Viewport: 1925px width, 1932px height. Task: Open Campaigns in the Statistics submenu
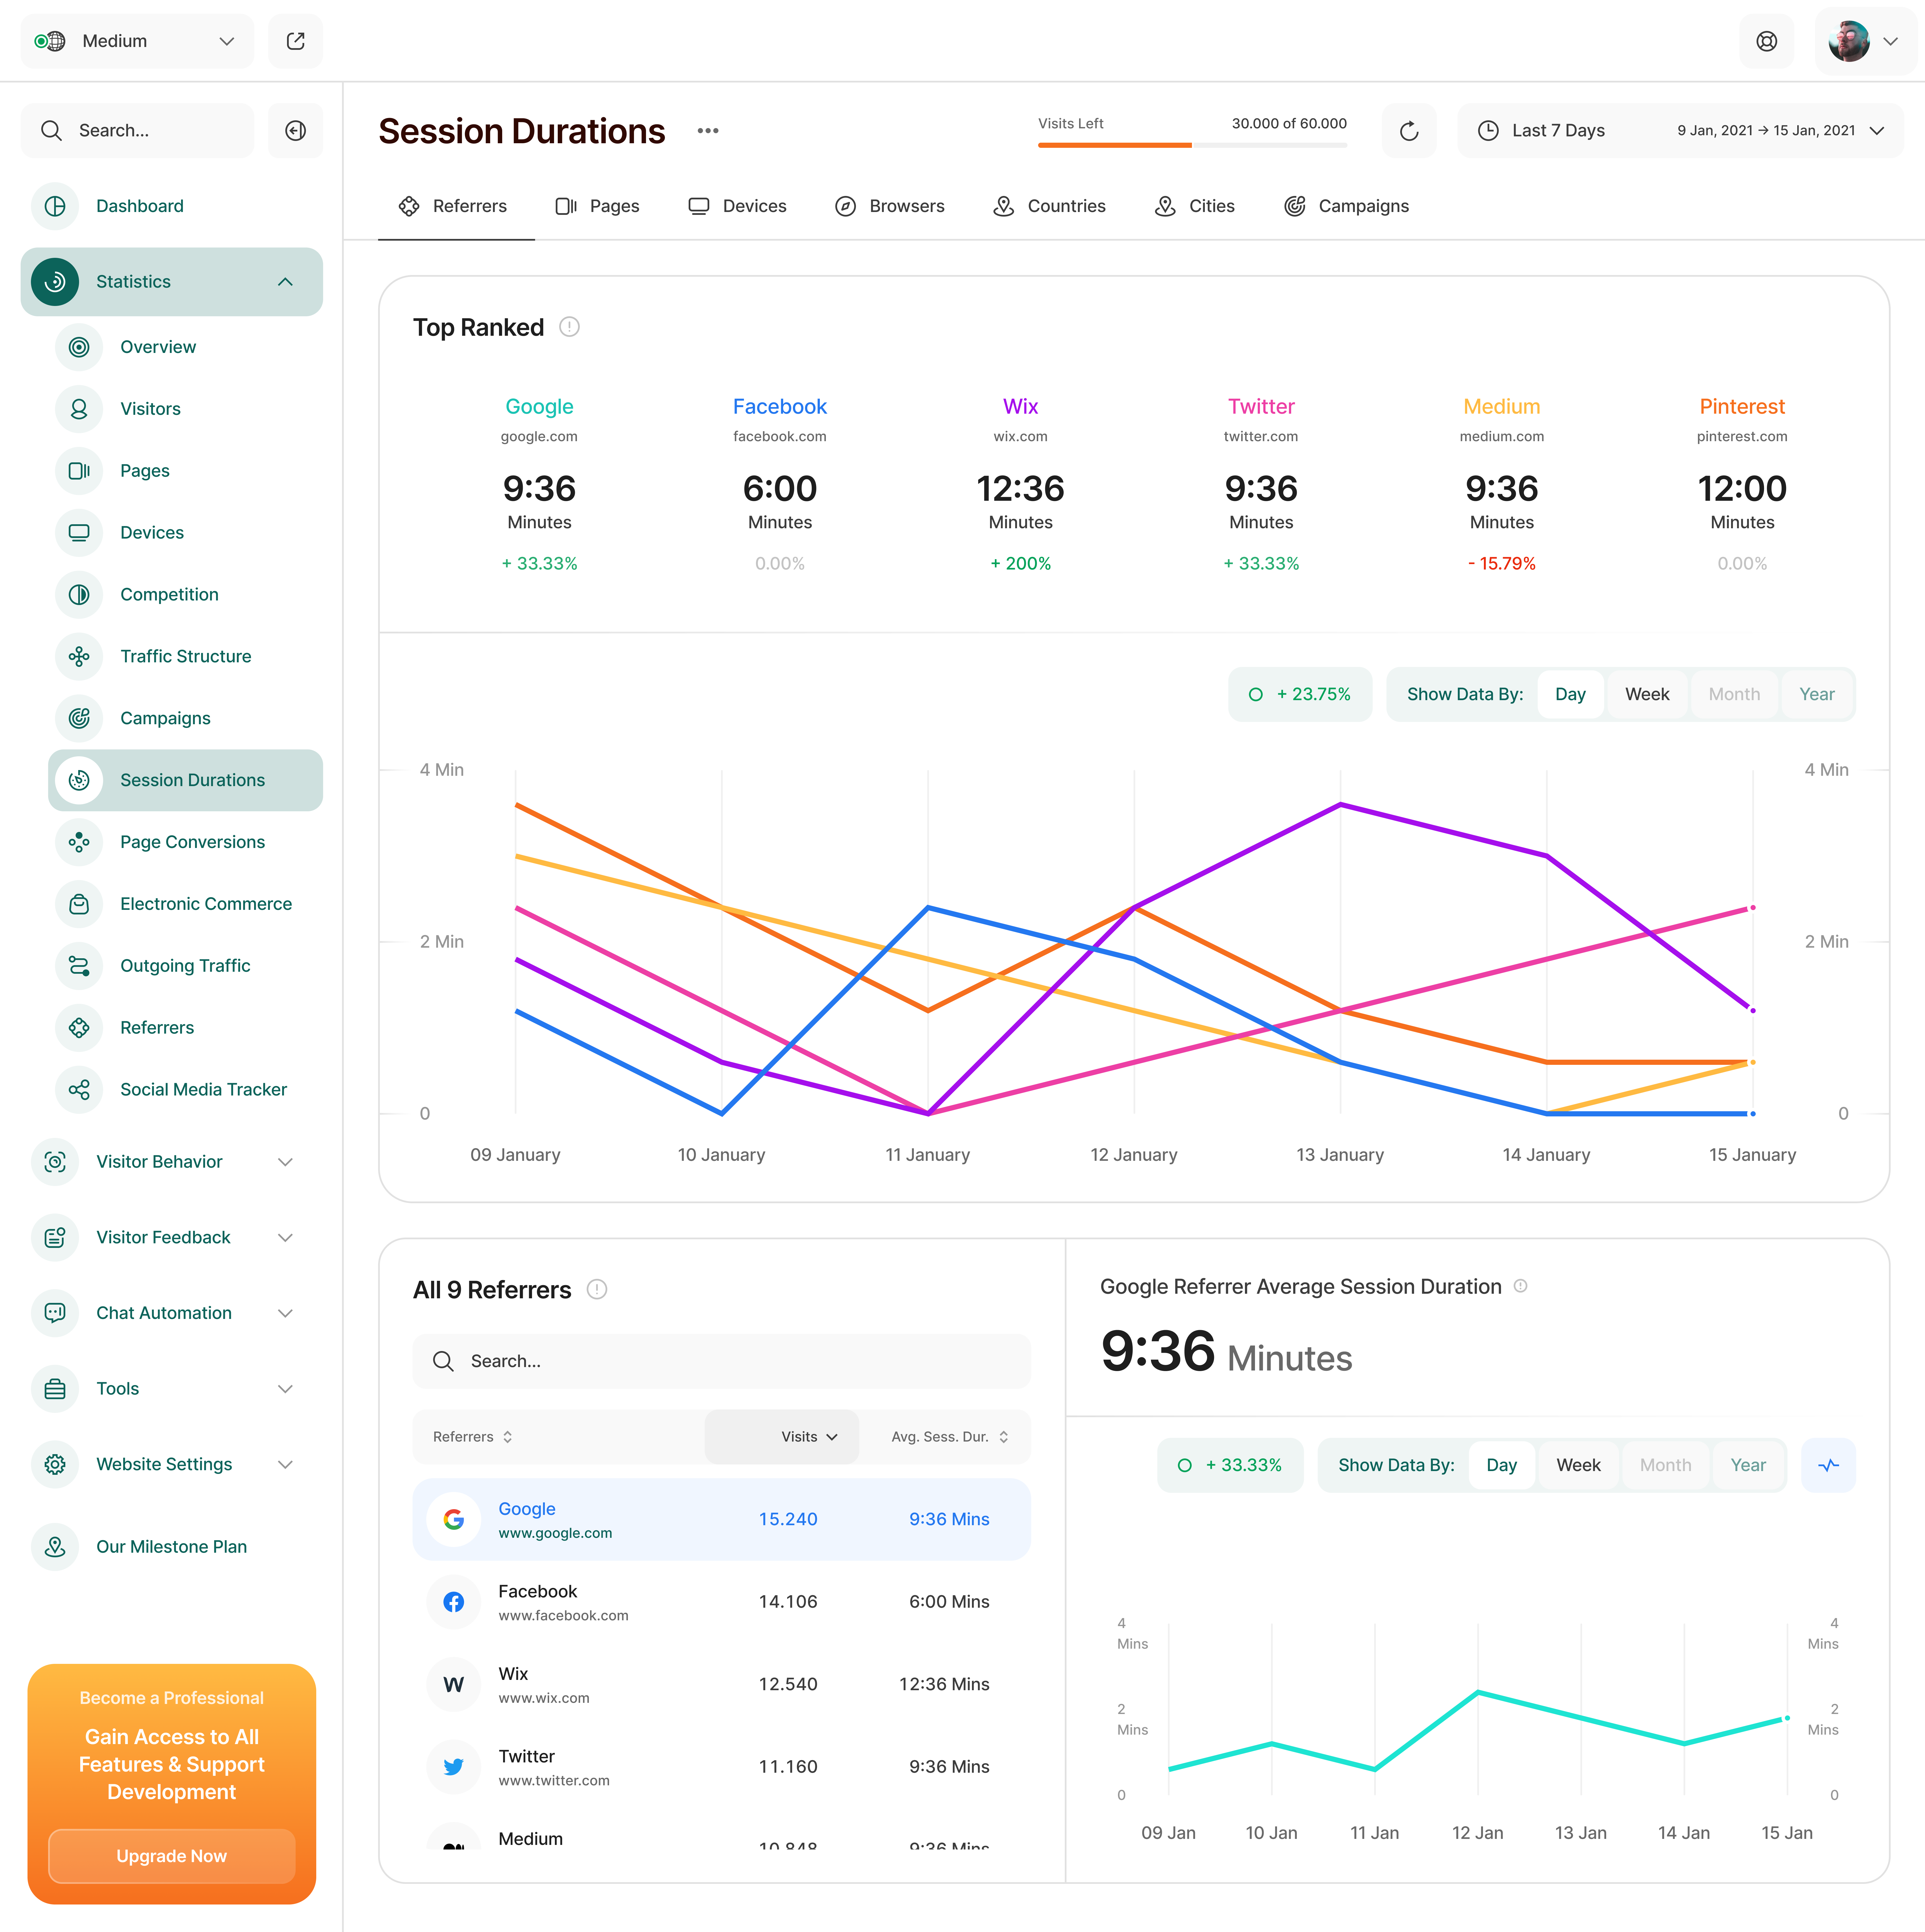[x=165, y=718]
